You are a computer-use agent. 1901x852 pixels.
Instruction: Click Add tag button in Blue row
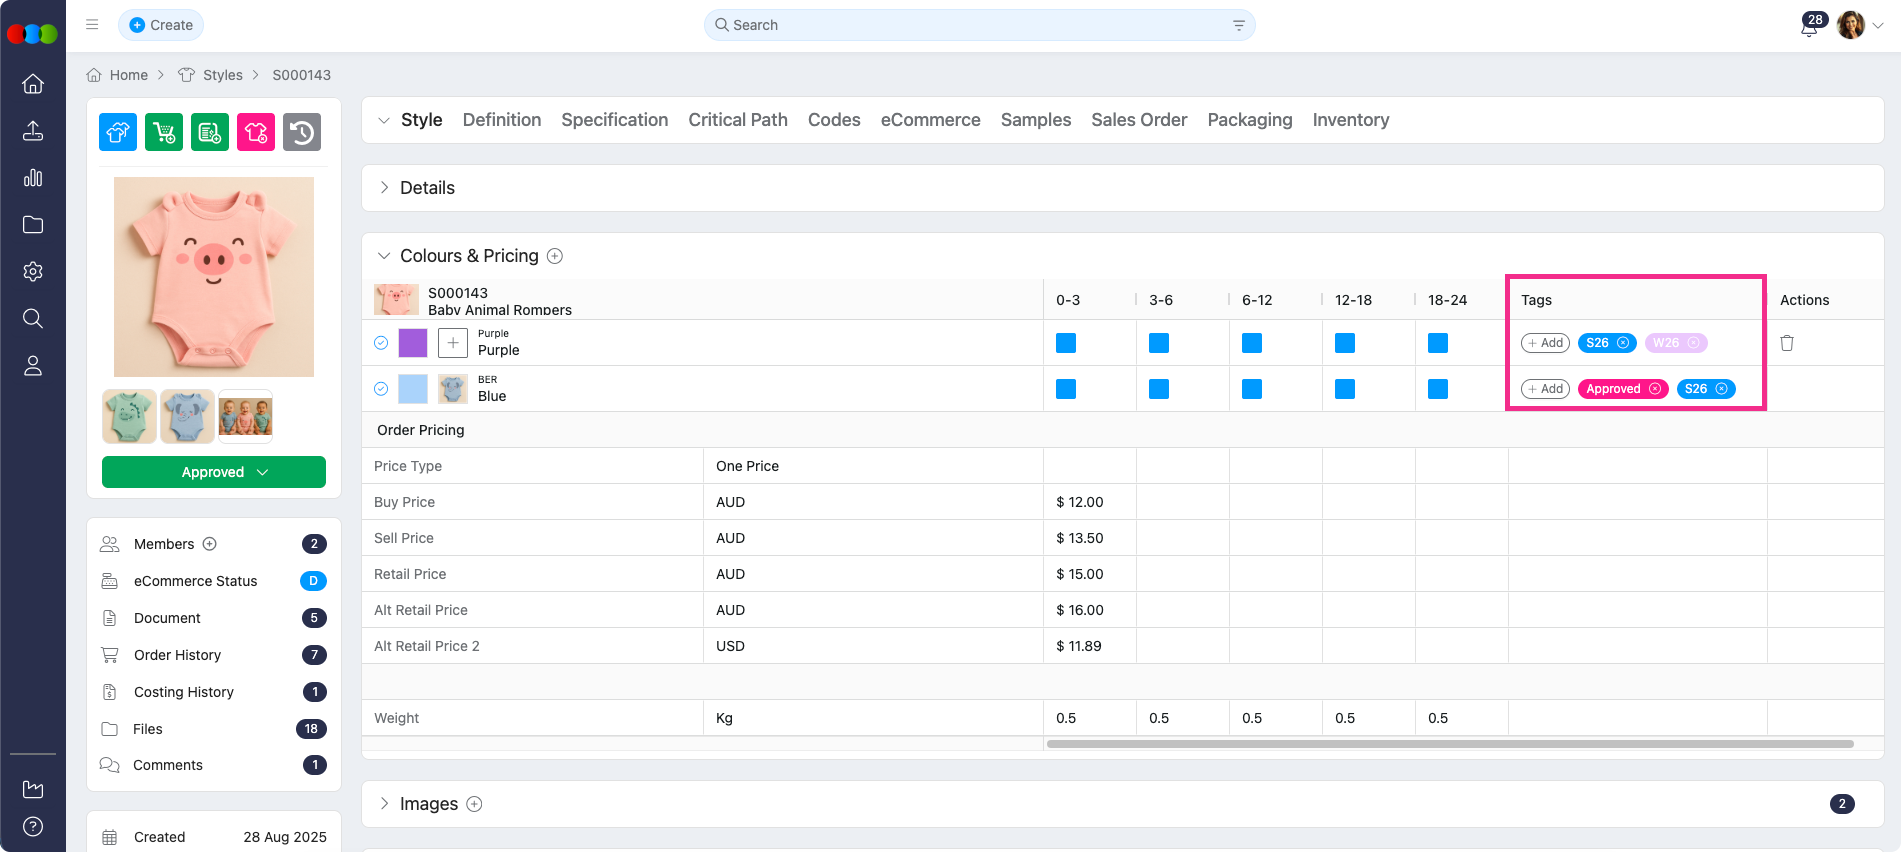tap(1545, 389)
